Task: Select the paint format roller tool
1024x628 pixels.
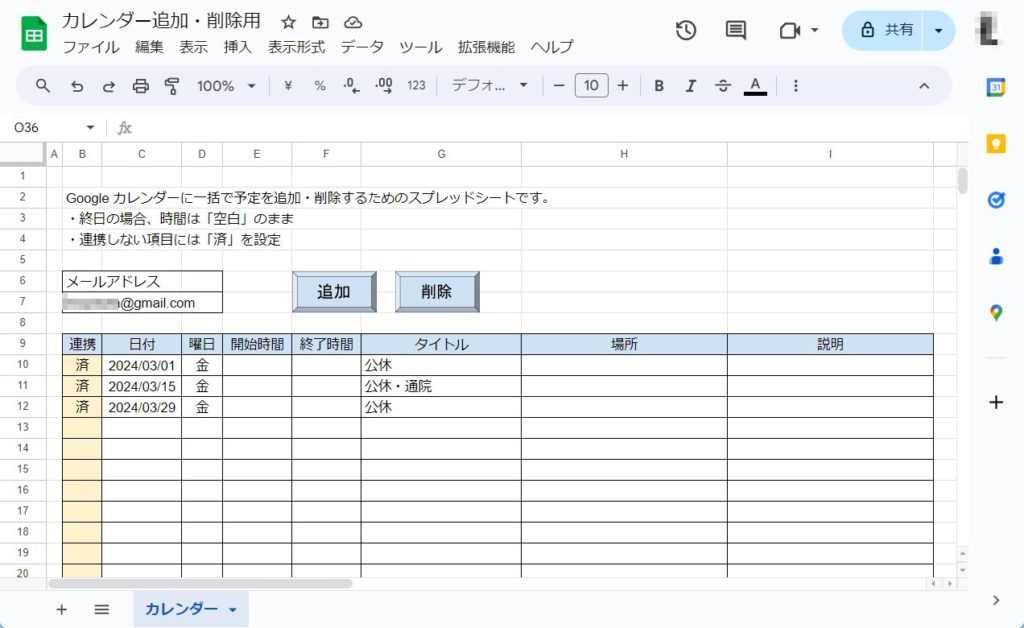Action: [171, 86]
